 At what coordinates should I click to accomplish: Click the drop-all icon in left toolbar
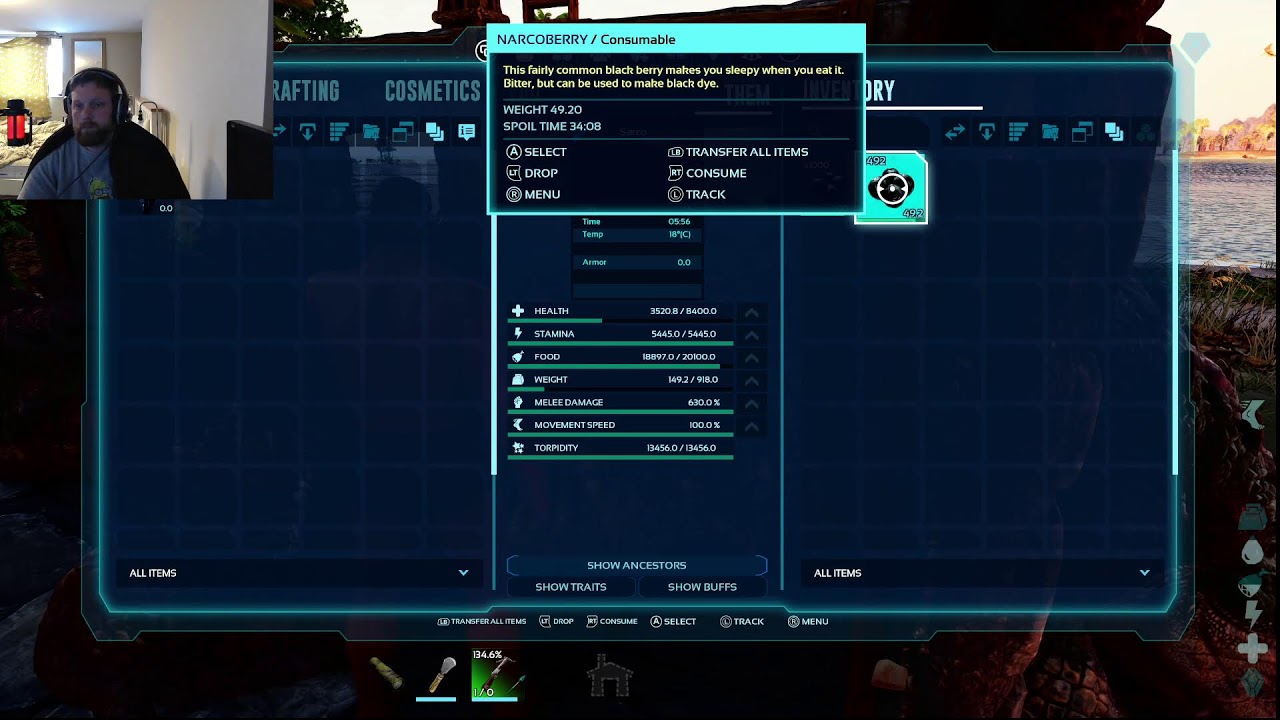click(x=307, y=131)
